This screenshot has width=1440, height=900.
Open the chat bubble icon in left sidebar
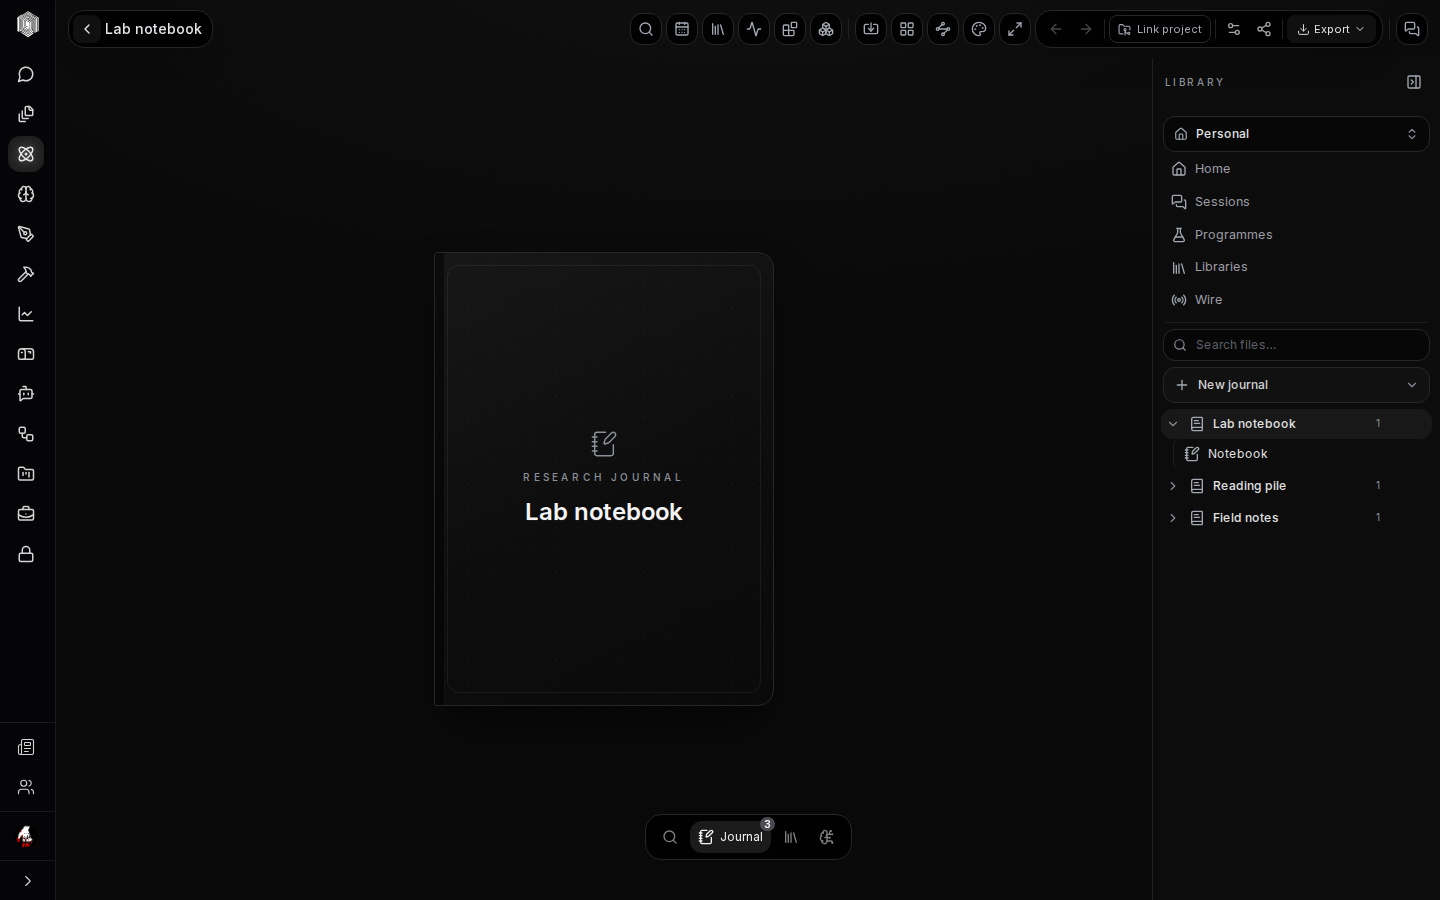click(26, 75)
